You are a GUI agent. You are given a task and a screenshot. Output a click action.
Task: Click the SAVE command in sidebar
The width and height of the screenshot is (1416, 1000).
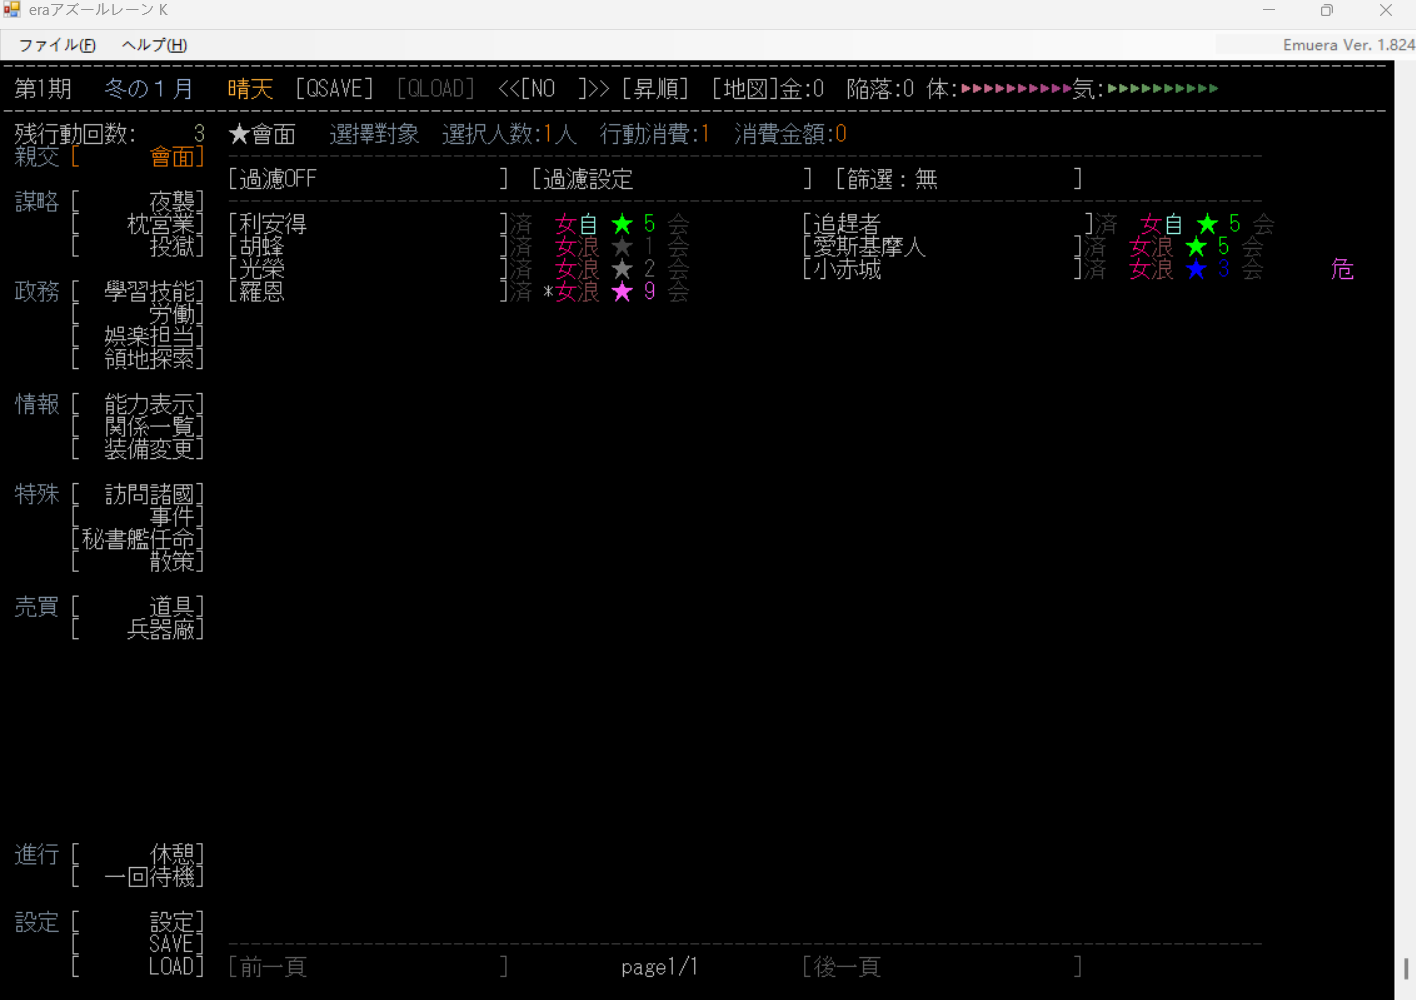pos(138,944)
